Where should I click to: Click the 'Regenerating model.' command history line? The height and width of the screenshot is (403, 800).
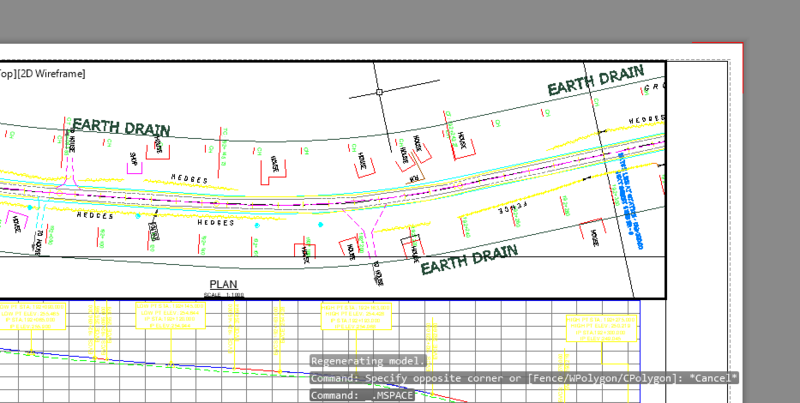[369, 361]
